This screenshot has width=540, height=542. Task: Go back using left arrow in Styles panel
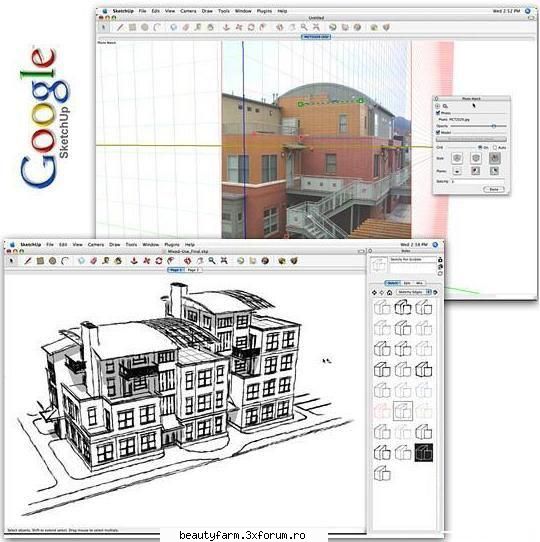pos(374,292)
